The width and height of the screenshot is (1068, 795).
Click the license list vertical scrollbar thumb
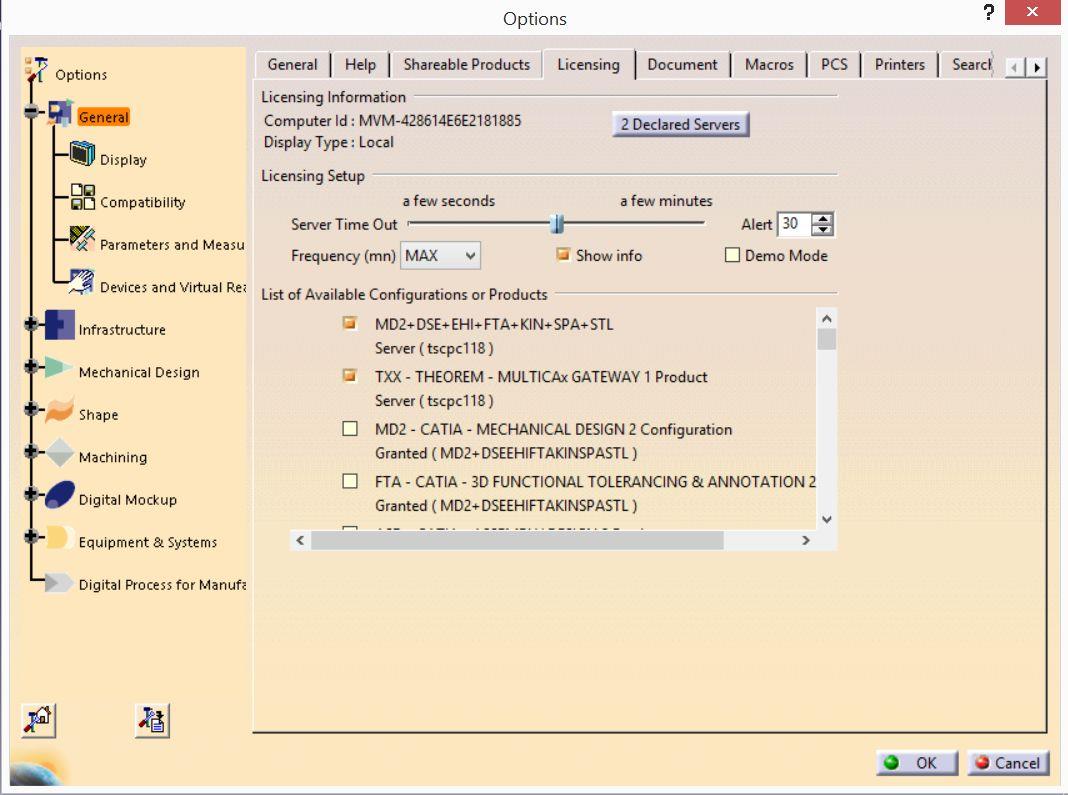[826, 339]
